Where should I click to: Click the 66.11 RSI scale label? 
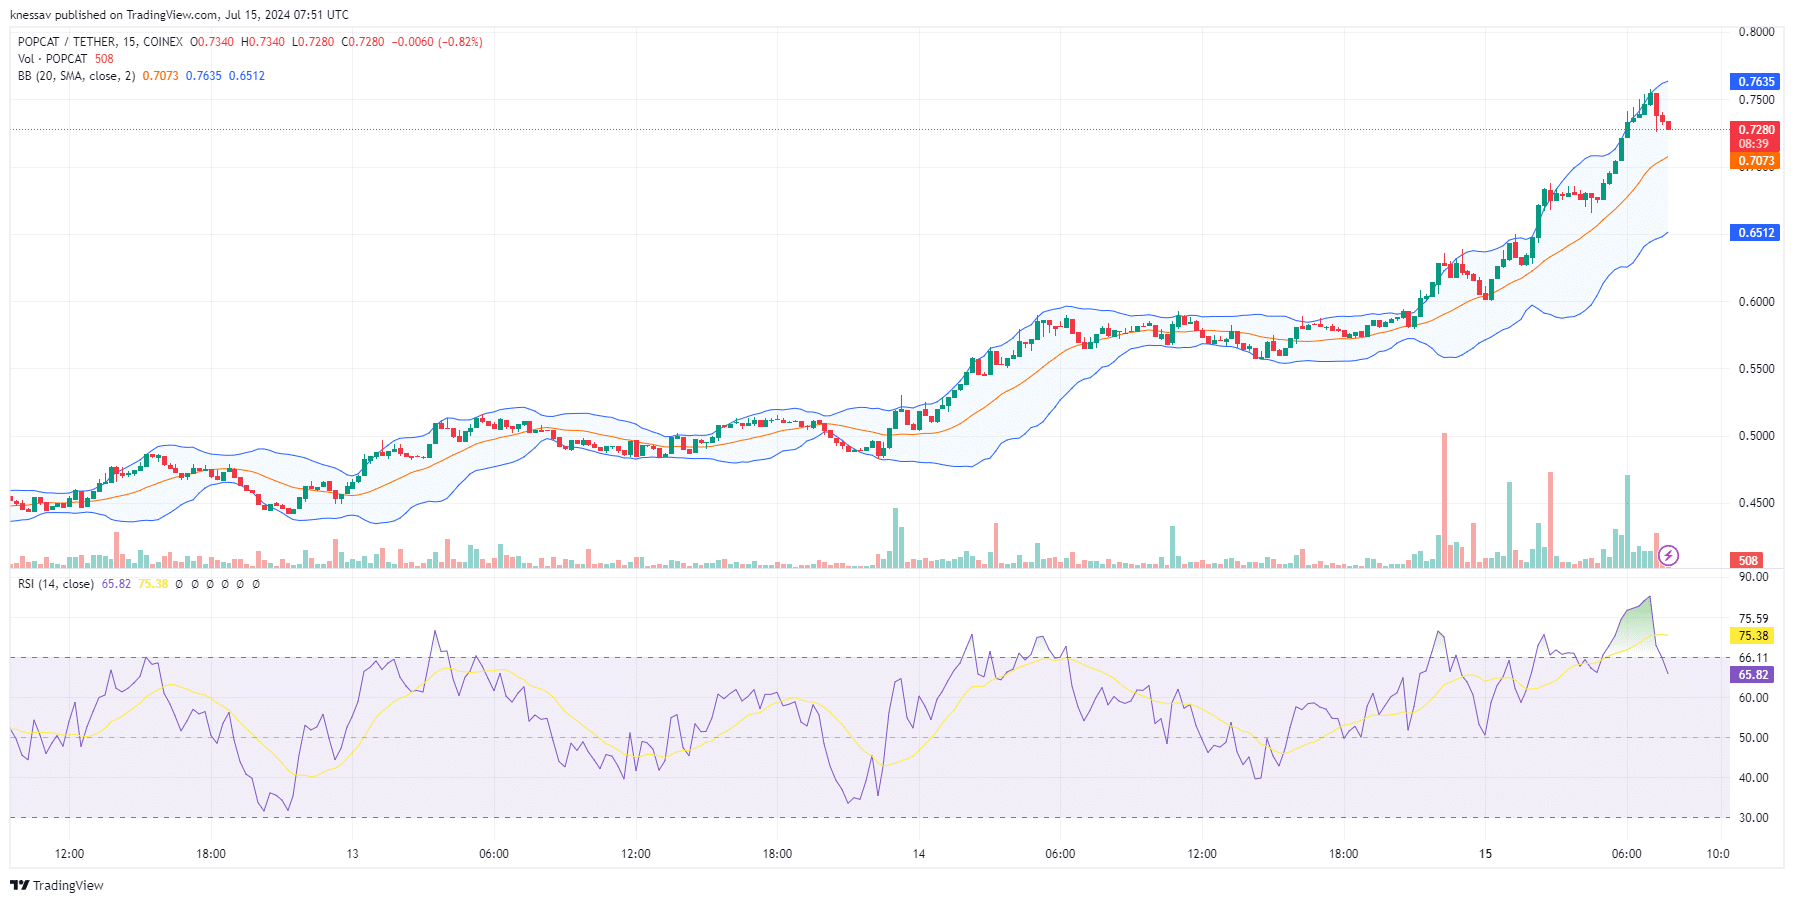pos(1753,658)
